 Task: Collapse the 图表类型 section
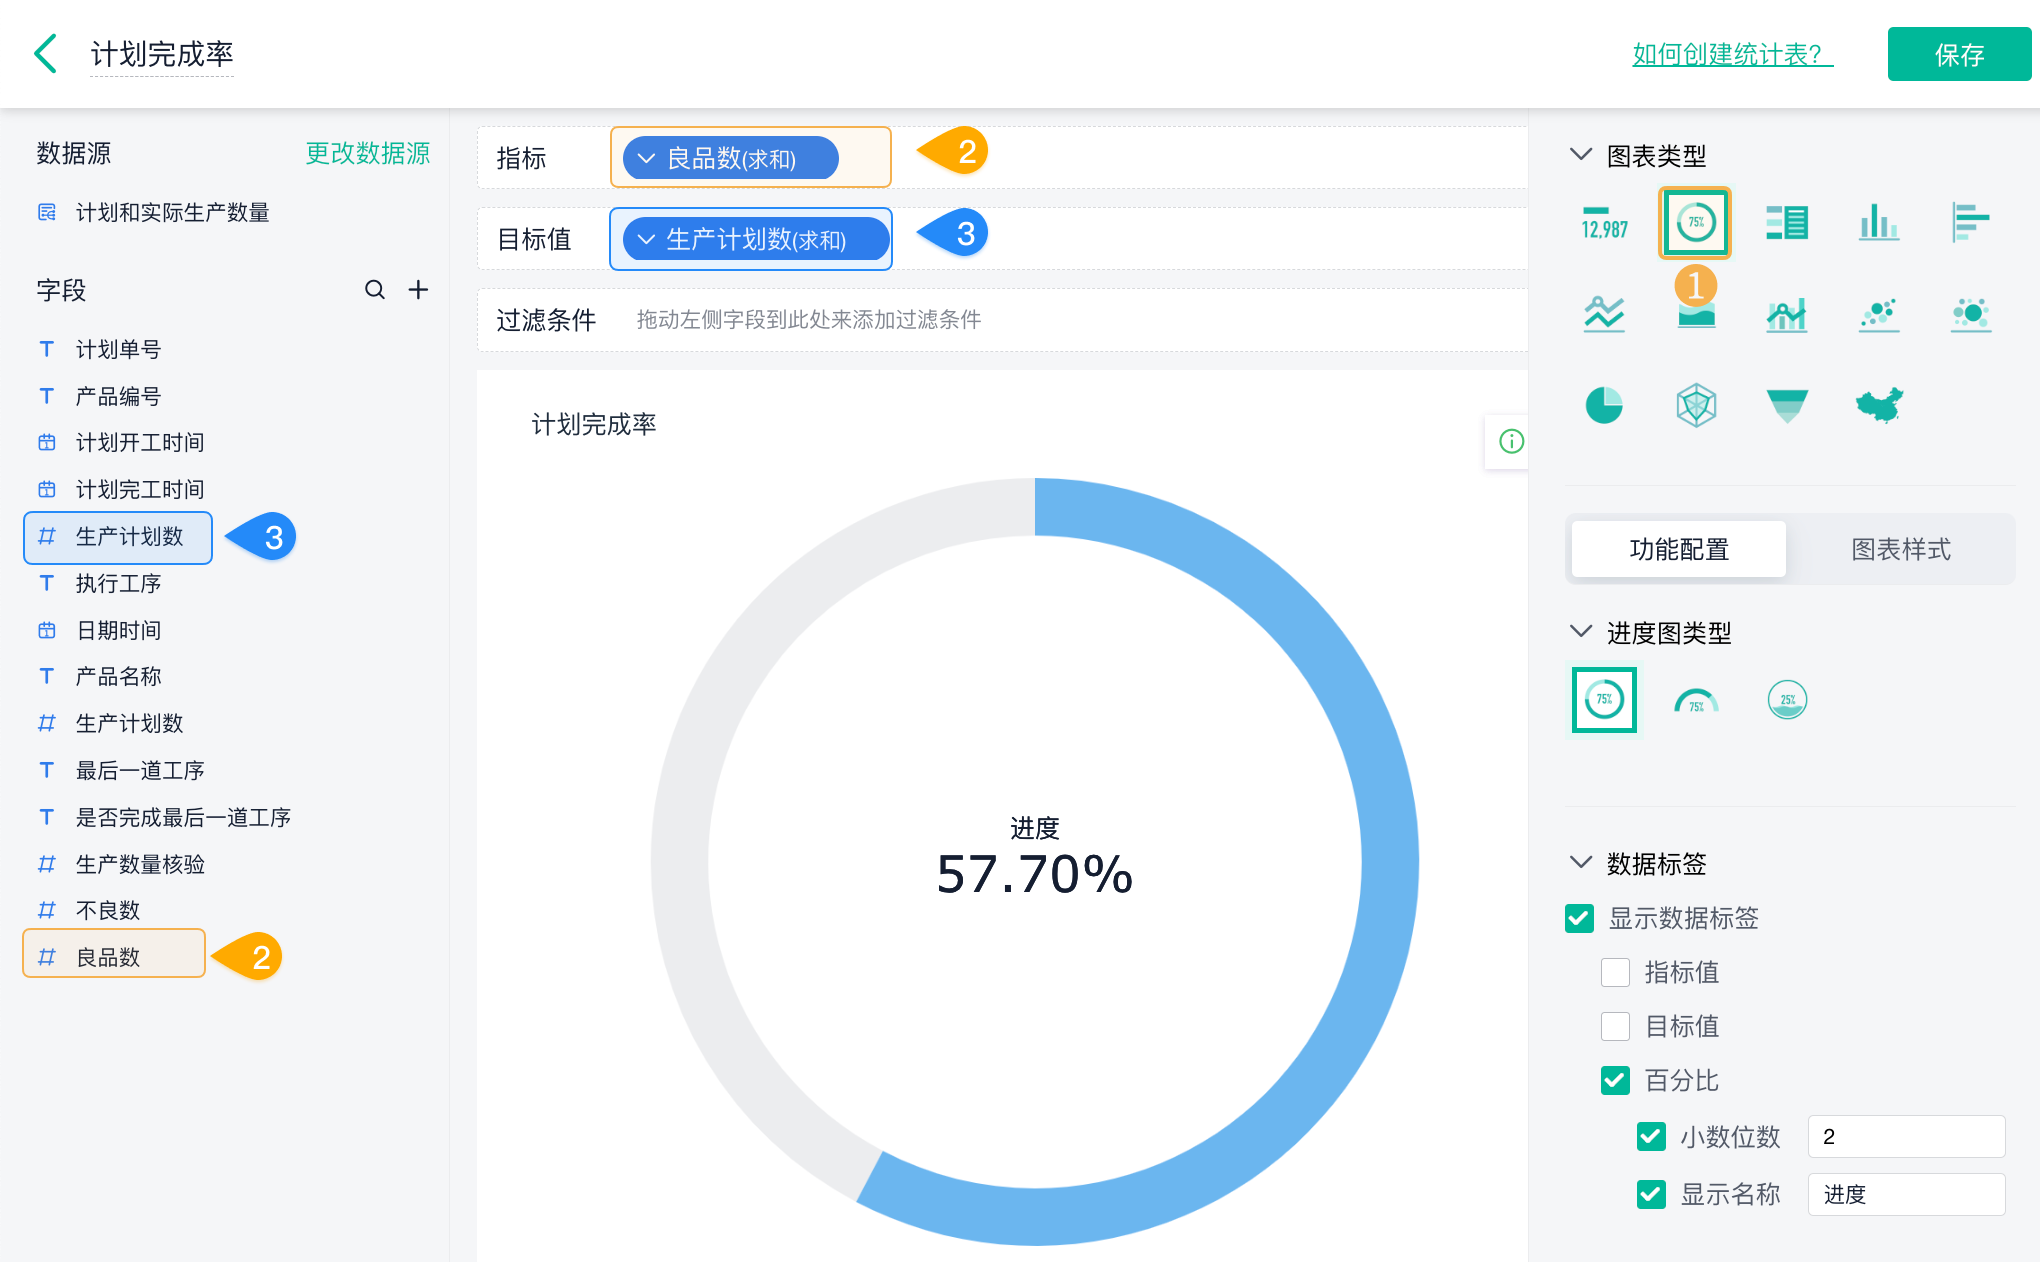1581,155
